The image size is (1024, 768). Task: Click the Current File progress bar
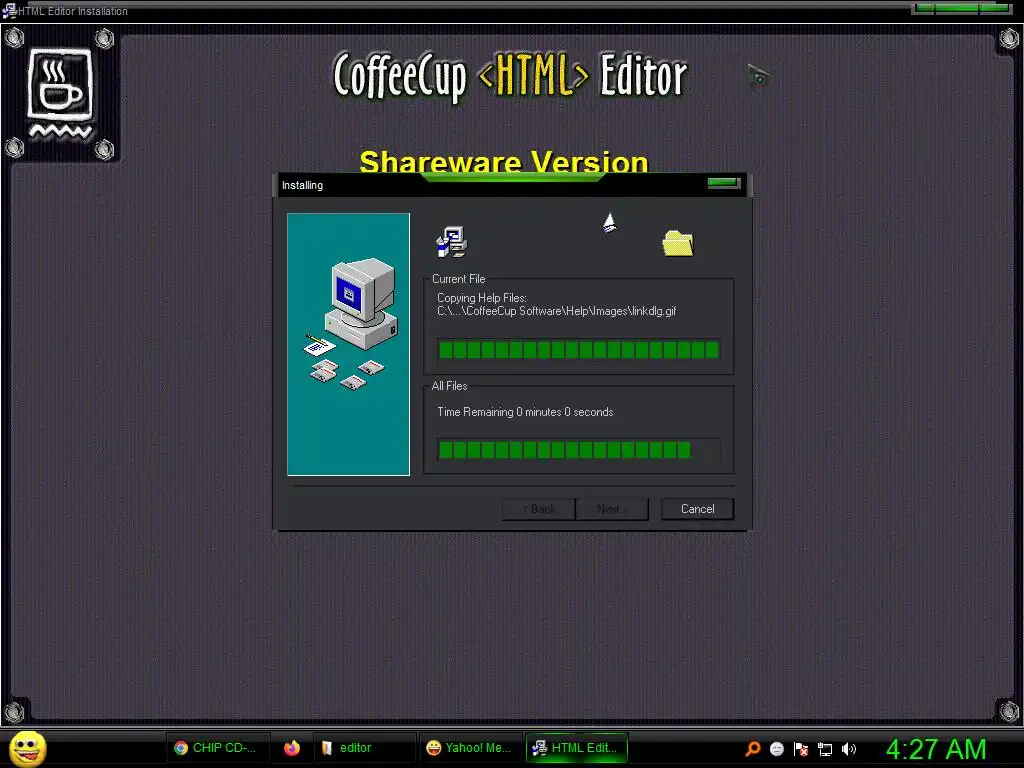tap(579, 350)
